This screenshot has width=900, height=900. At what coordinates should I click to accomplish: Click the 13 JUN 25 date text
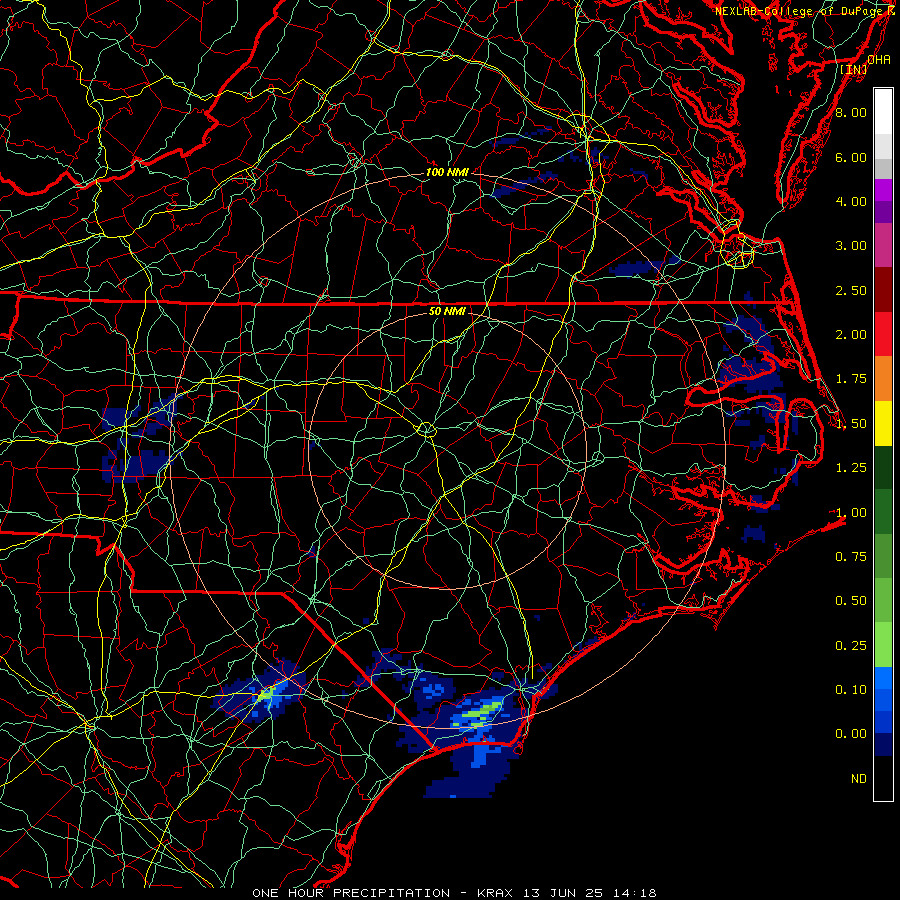[x=564, y=893]
